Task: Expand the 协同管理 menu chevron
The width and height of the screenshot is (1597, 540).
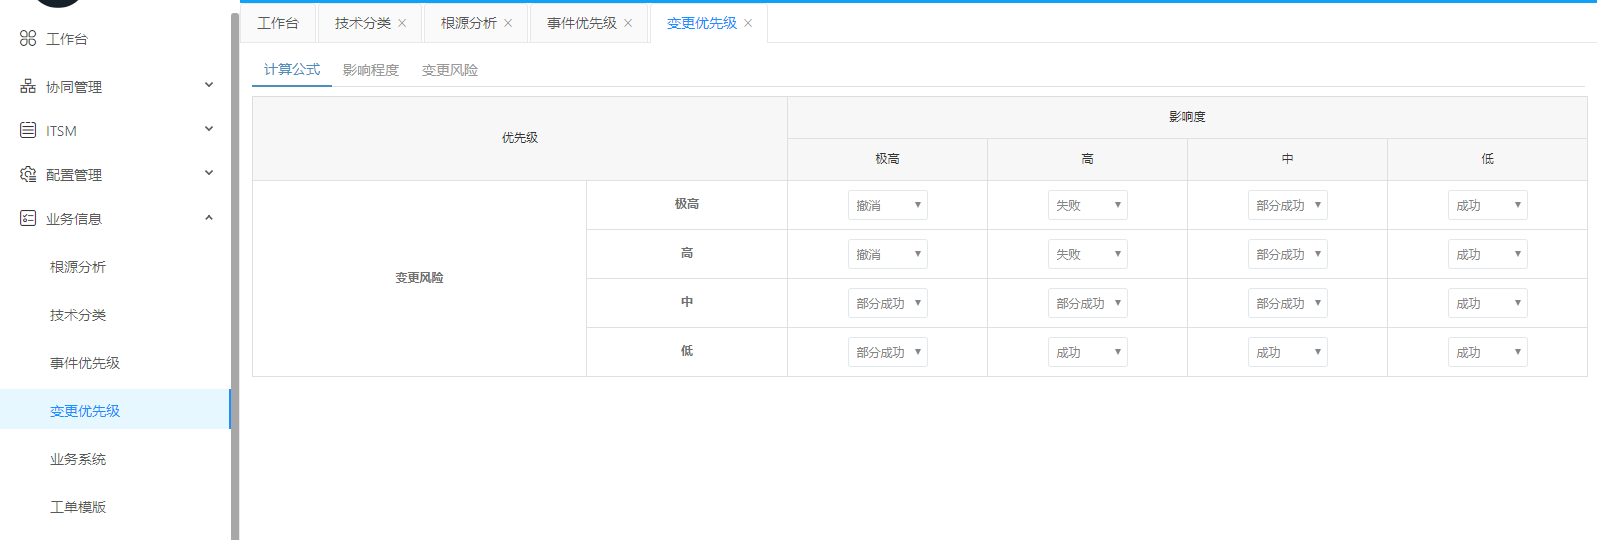Action: click(x=209, y=85)
